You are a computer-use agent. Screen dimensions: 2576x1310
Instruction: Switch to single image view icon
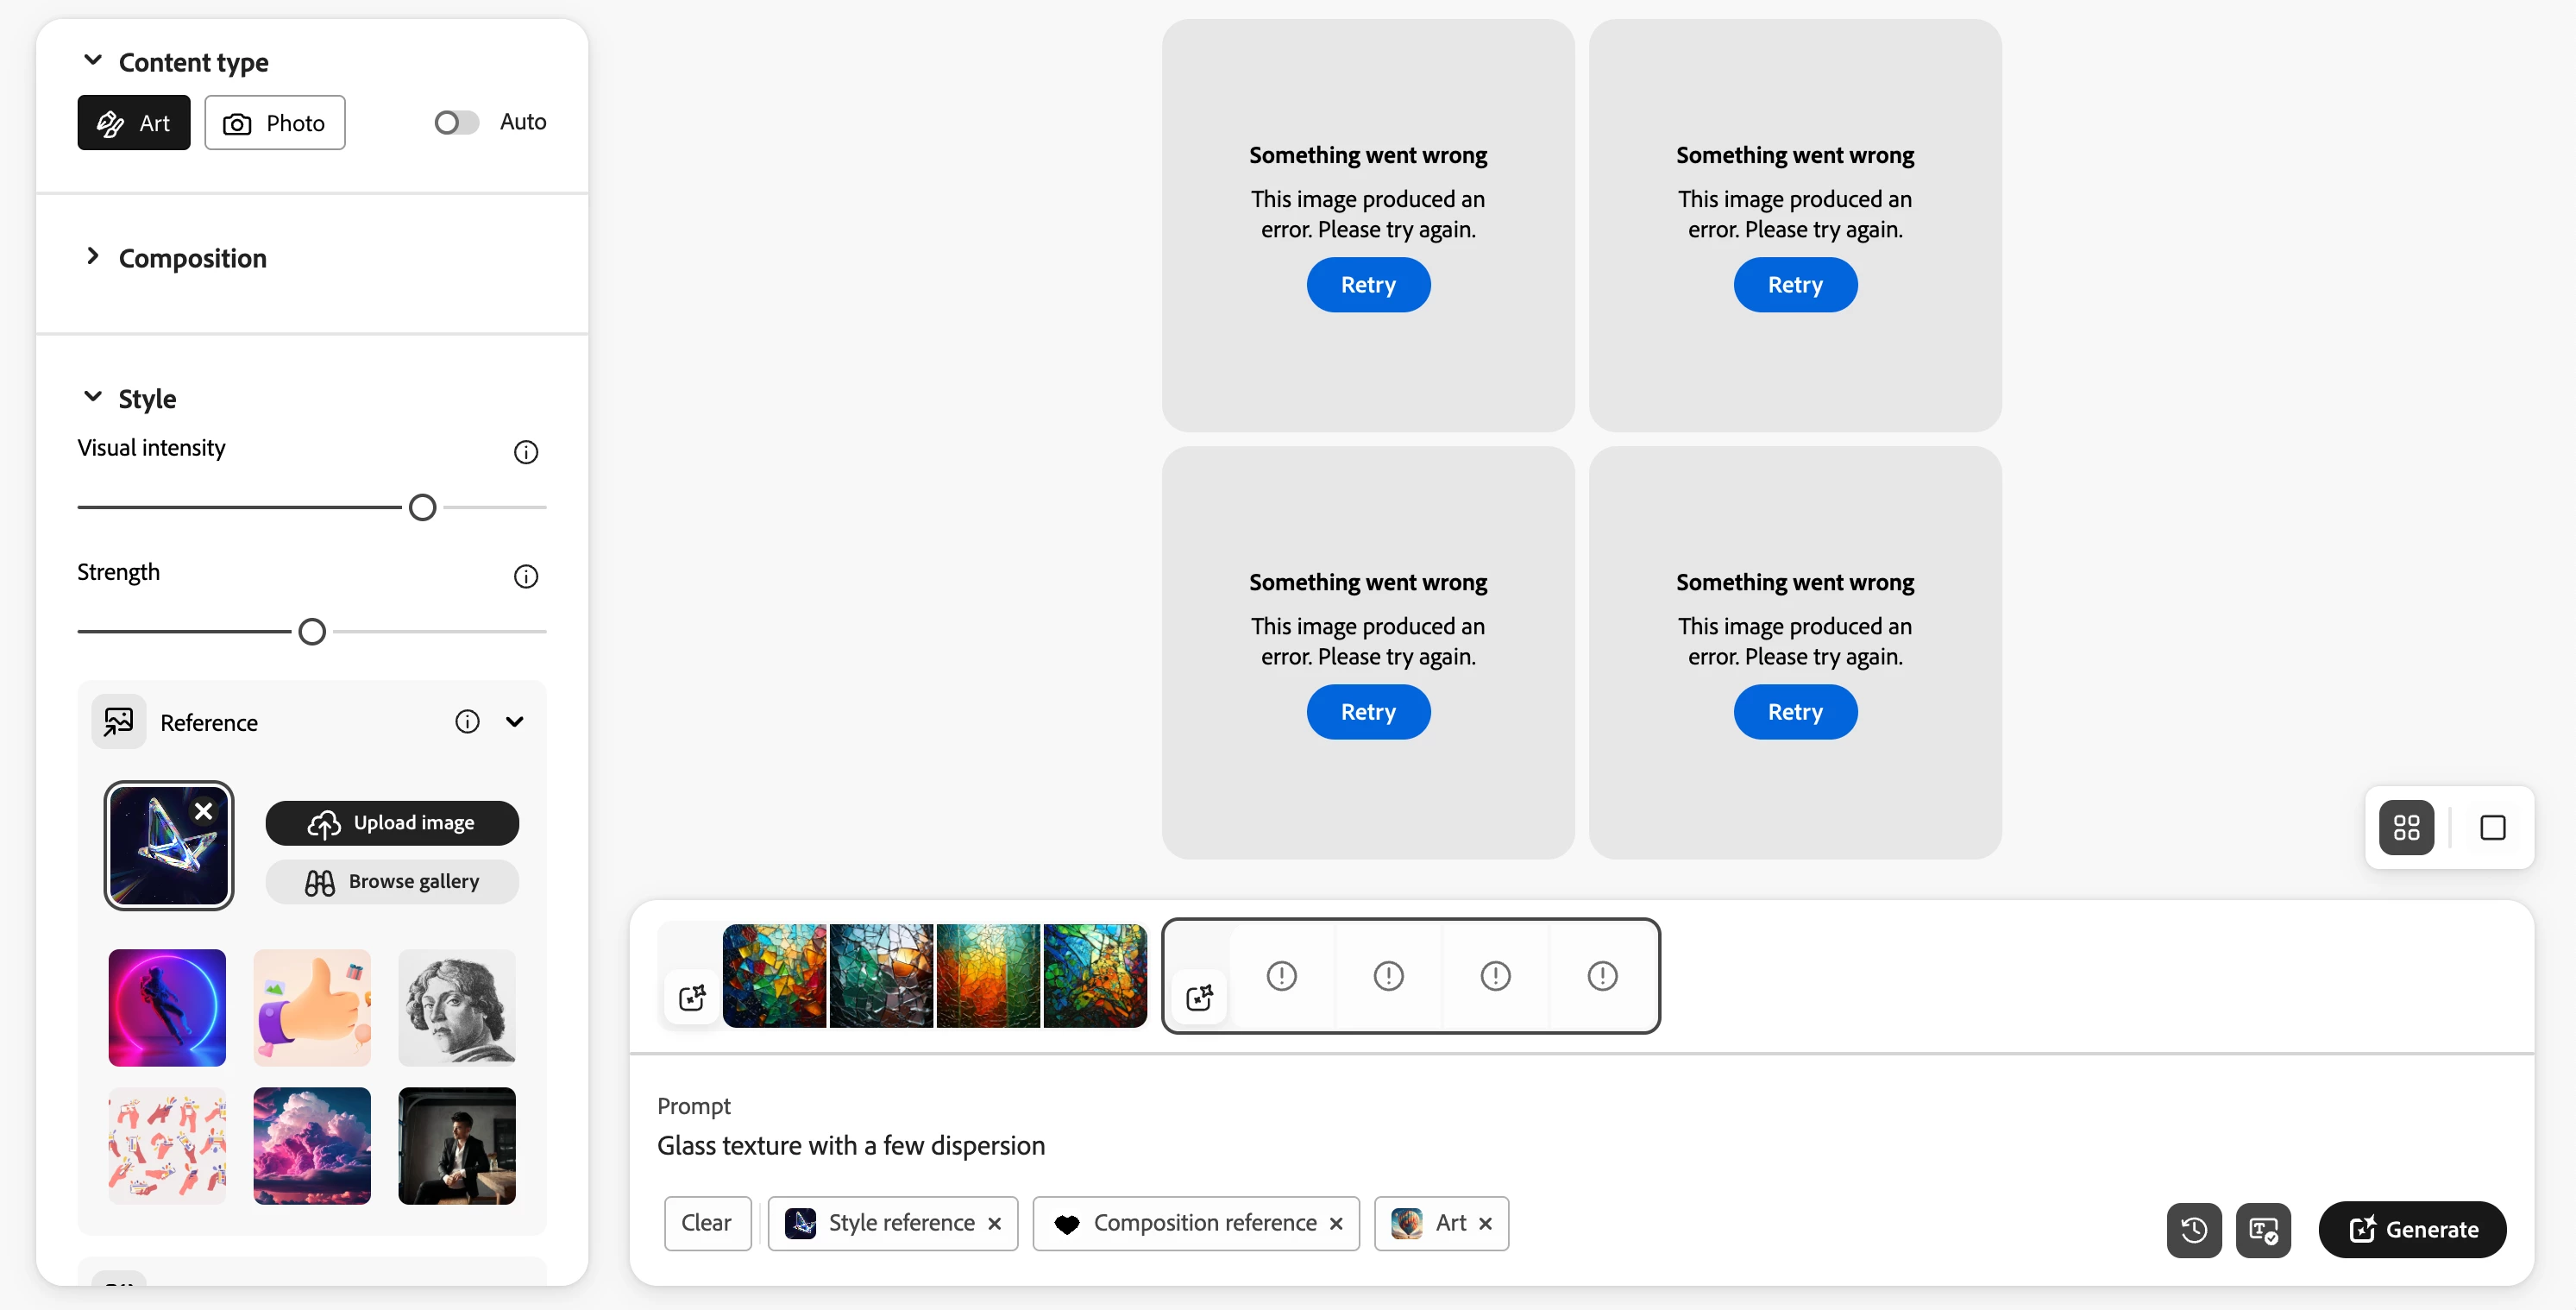click(2492, 827)
